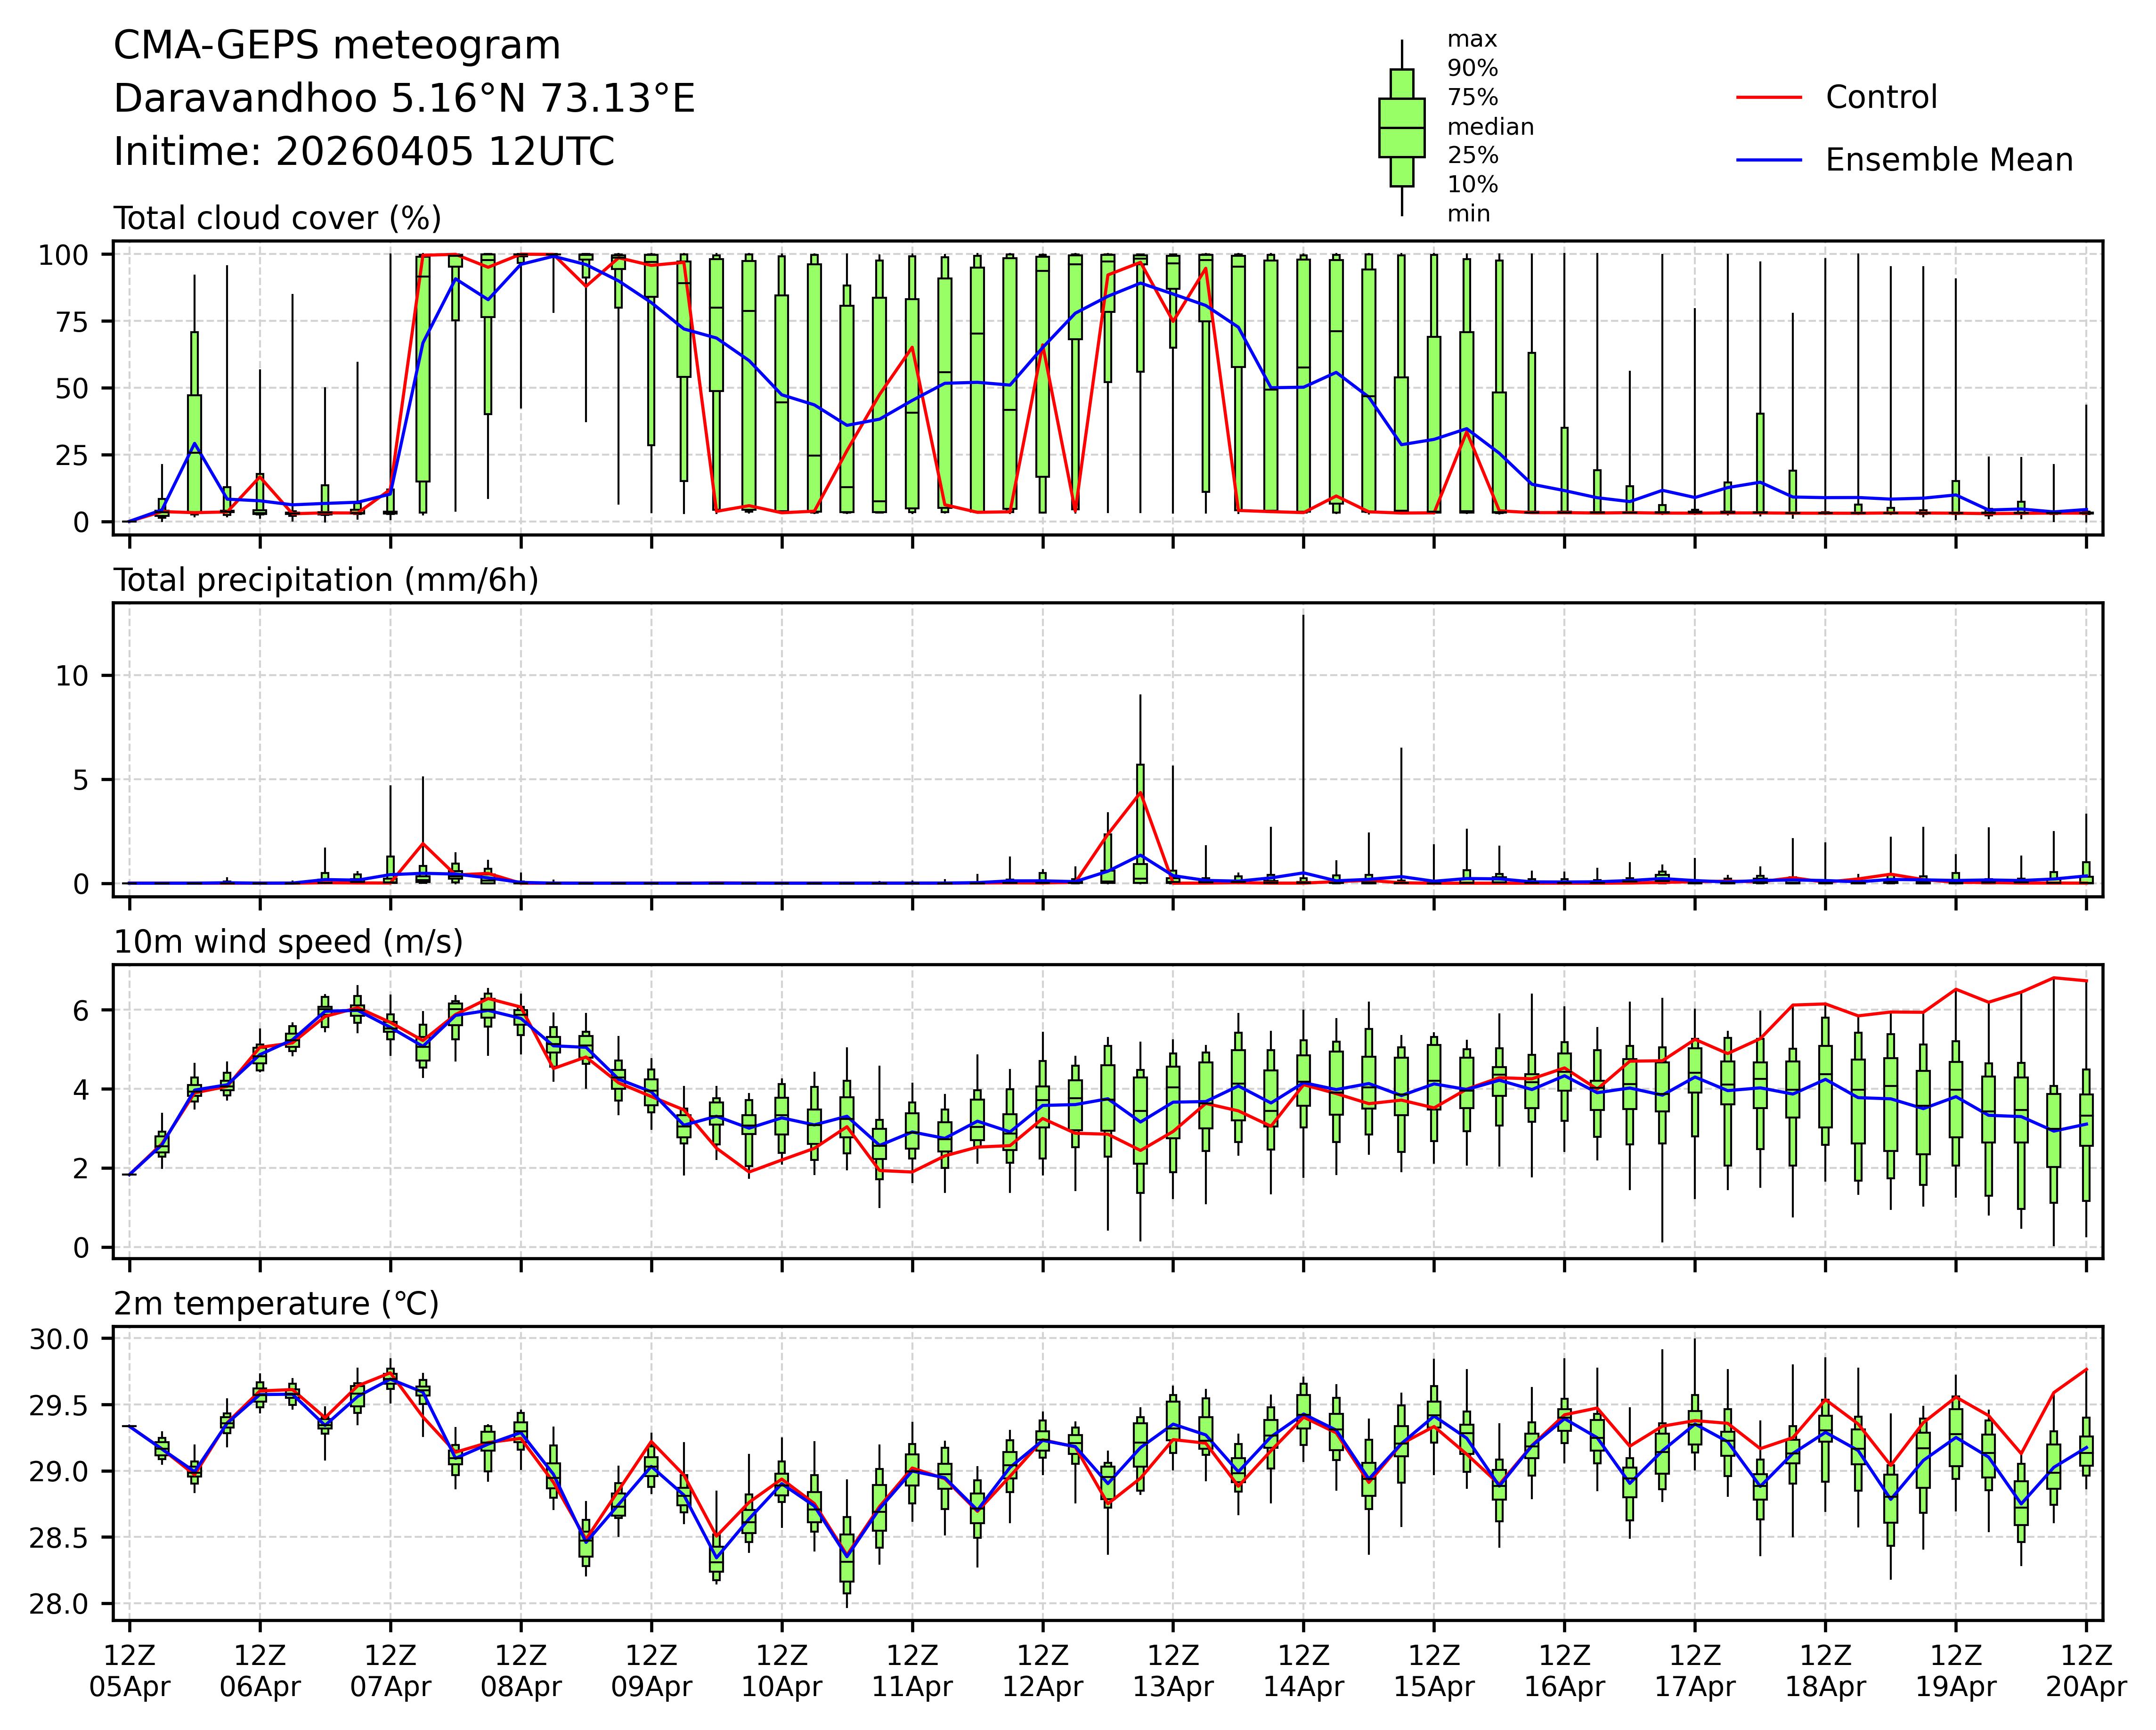Click the '12Z 09Apr' time axis label
Viewport: 2156px width, 1730px height.
(651, 1671)
